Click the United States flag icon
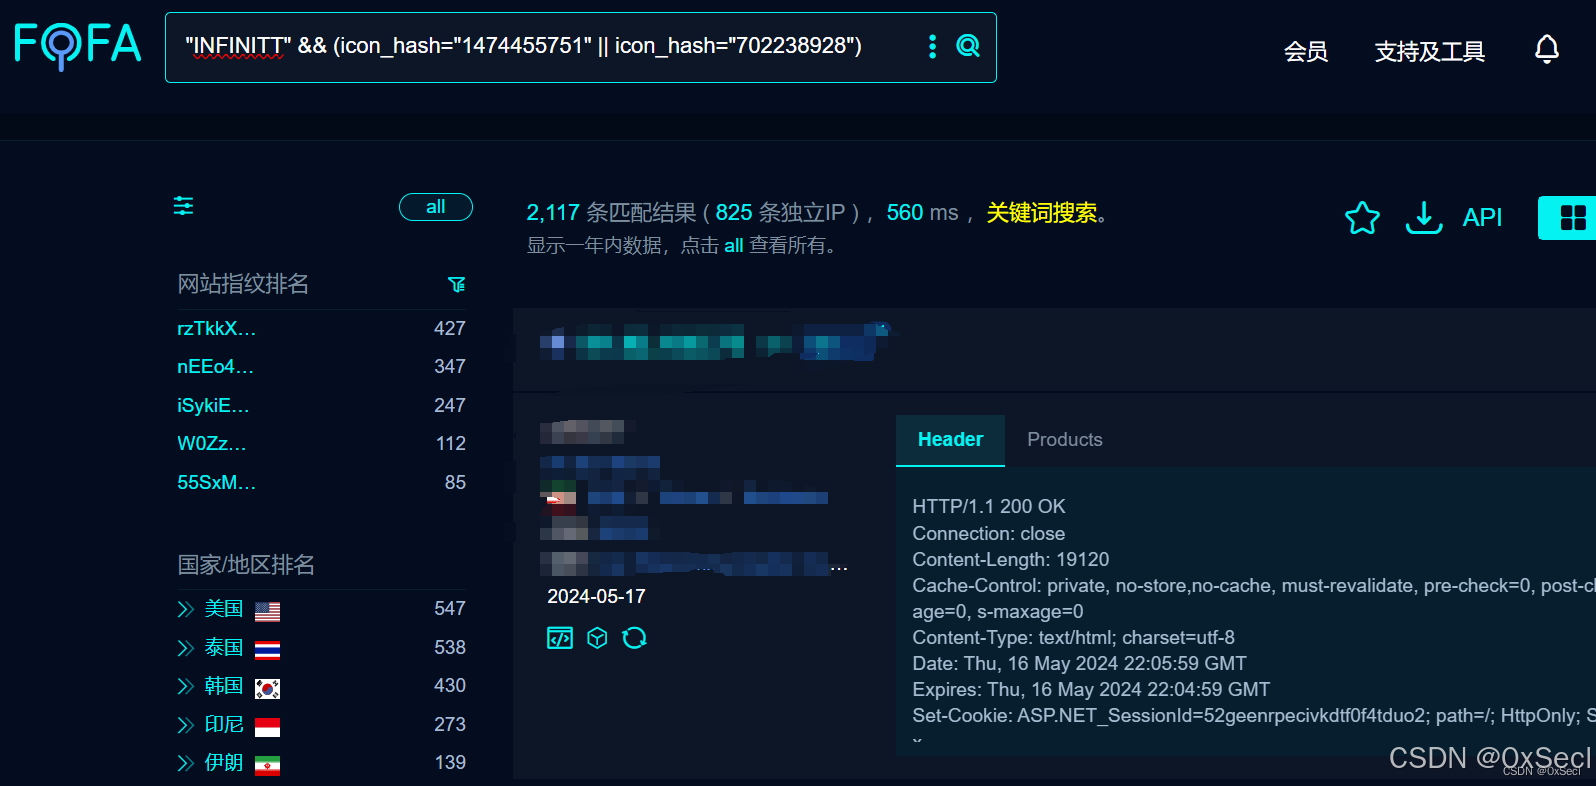The width and height of the screenshot is (1596, 786). [x=267, y=611]
